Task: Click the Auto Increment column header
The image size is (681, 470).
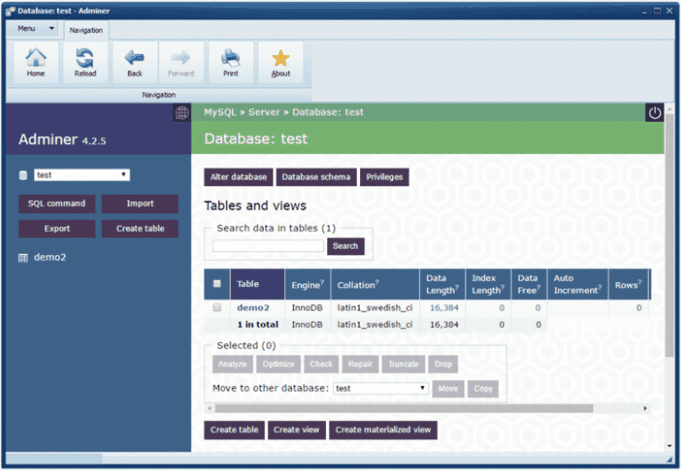Action: pos(578,284)
